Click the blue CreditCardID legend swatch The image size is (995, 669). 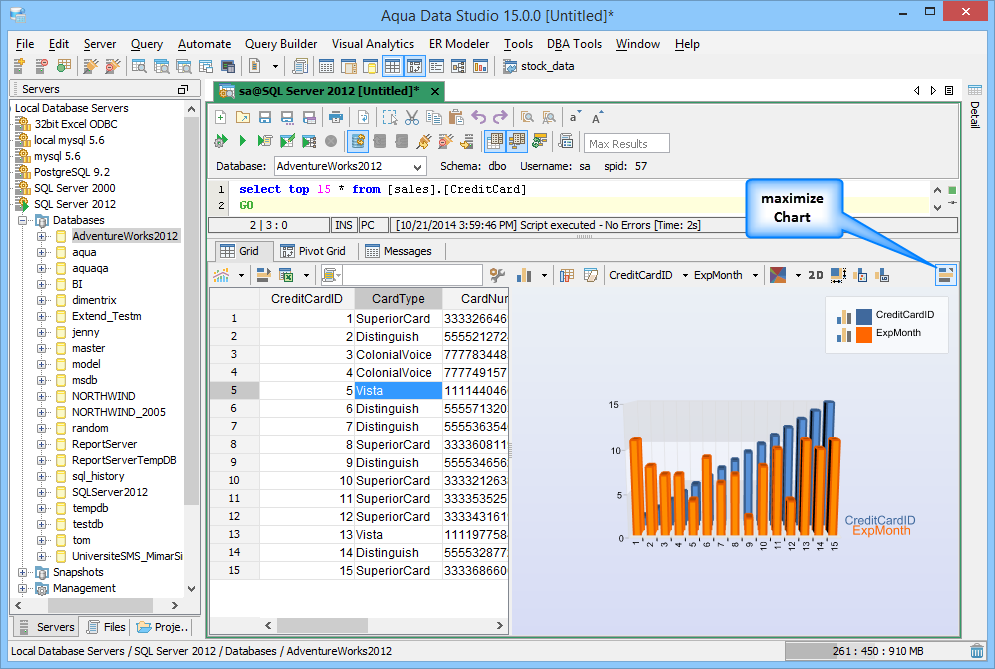(x=864, y=315)
